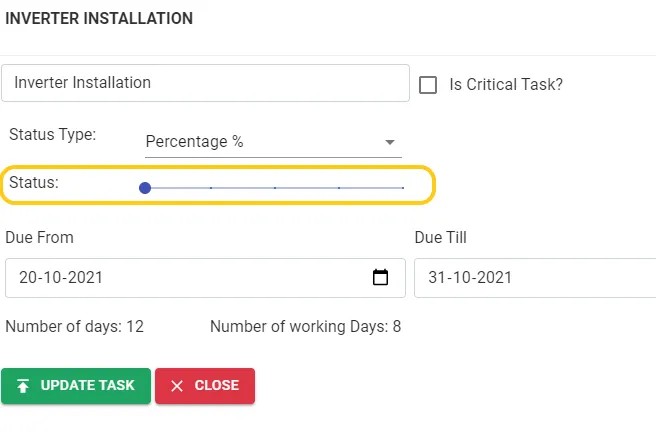Click the Due From date 20-10-2021 field
This screenshot has width=656, height=442.
[x=180, y=278]
